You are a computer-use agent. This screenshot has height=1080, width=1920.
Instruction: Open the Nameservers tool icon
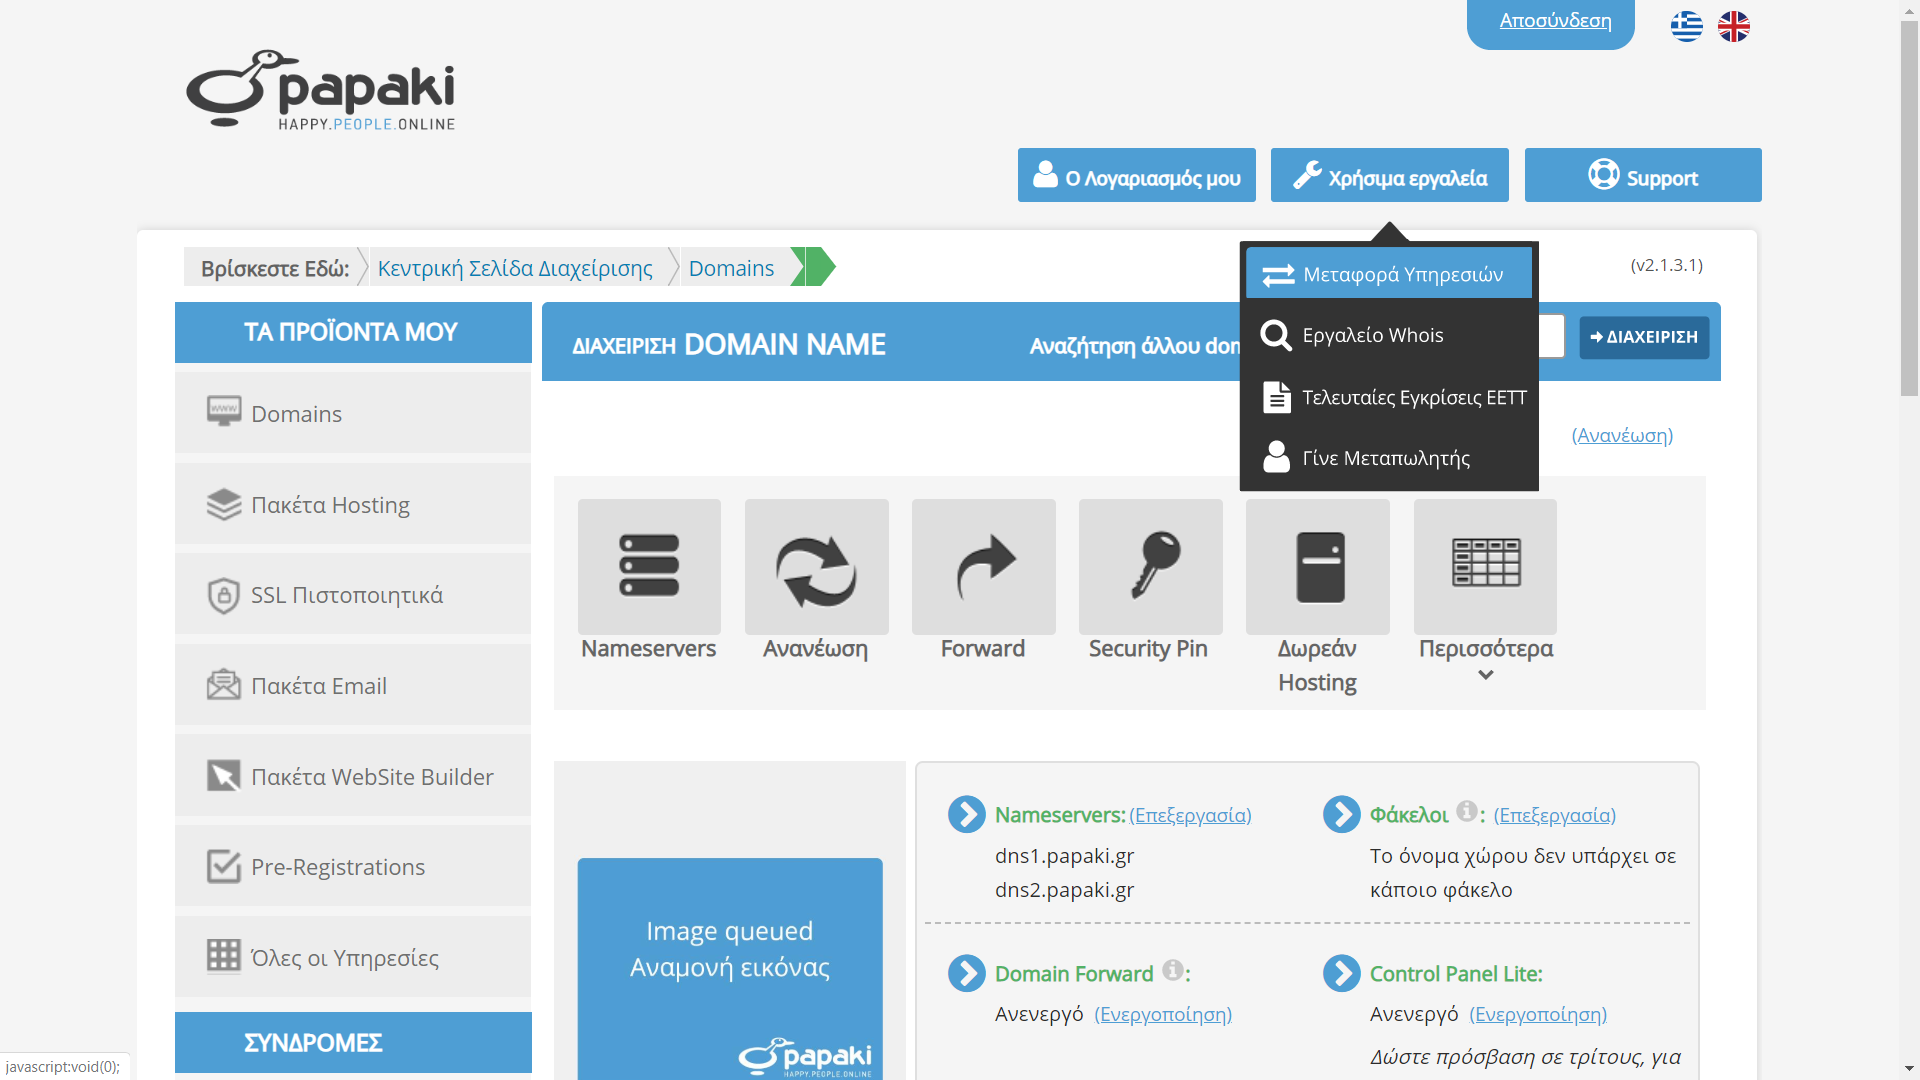click(649, 567)
